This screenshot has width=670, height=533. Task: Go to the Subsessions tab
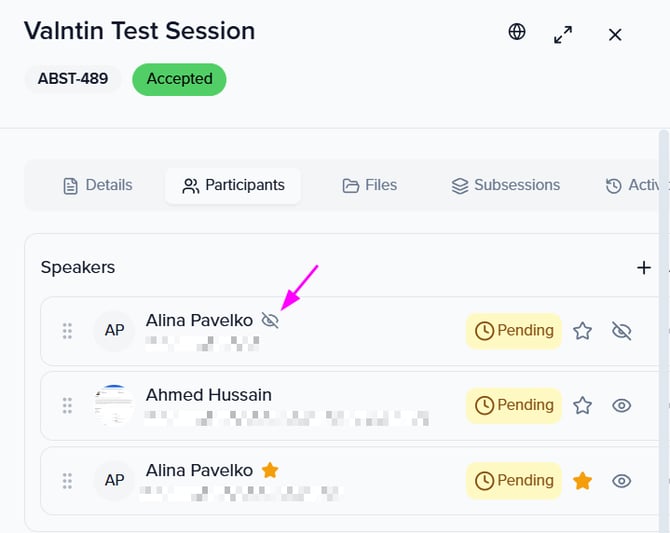[505, 185]
